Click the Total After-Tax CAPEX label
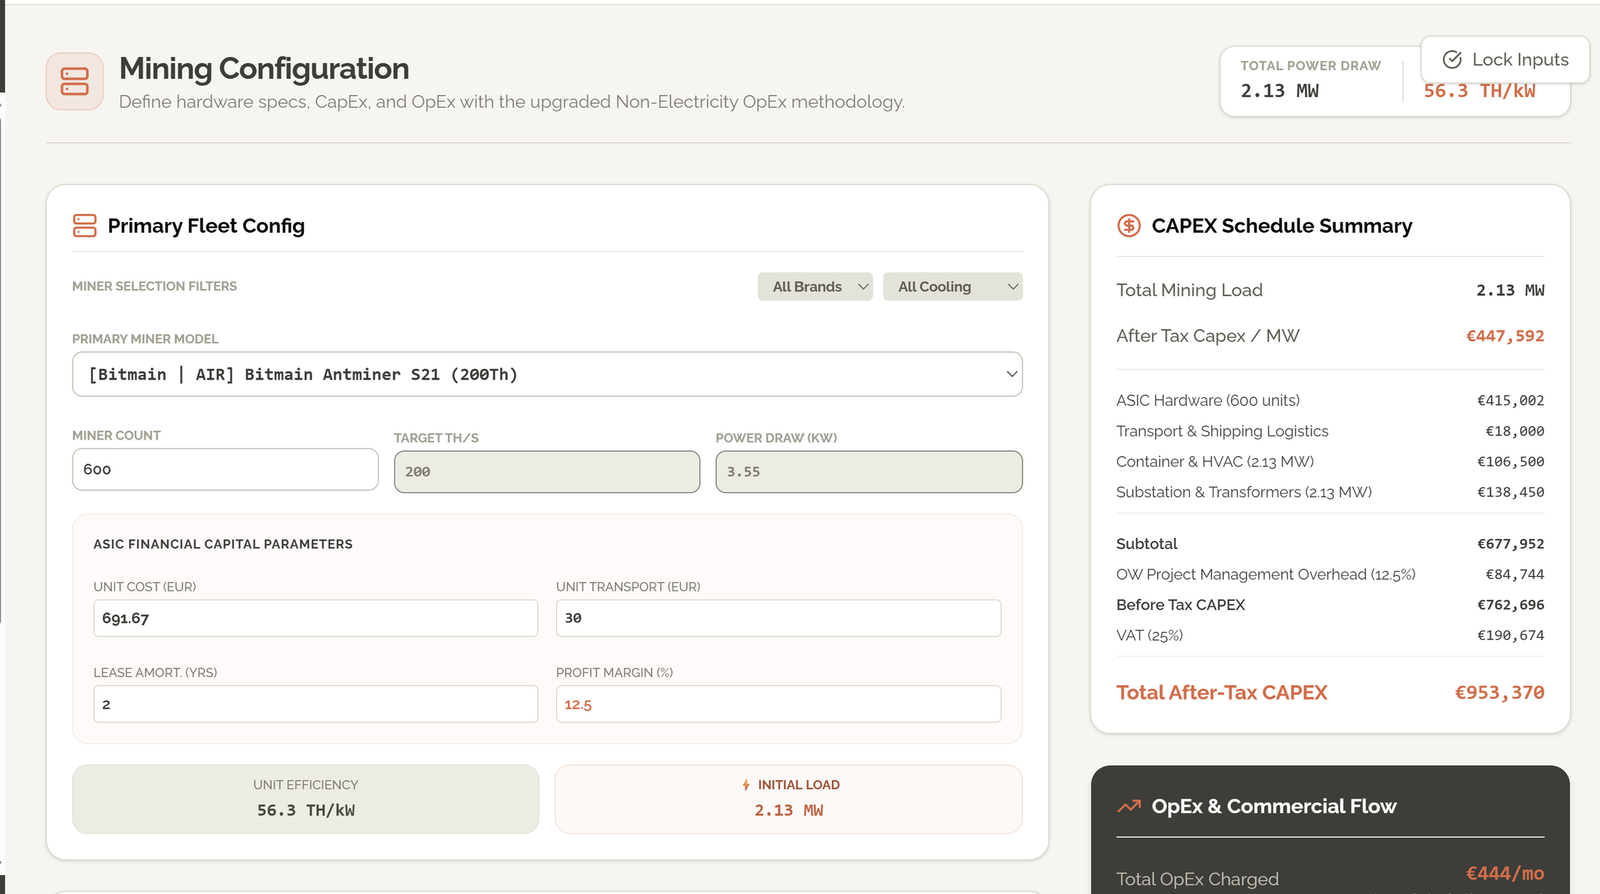Image resolution: width=1600 pixels, height=894 pixels. point(1222,693)
